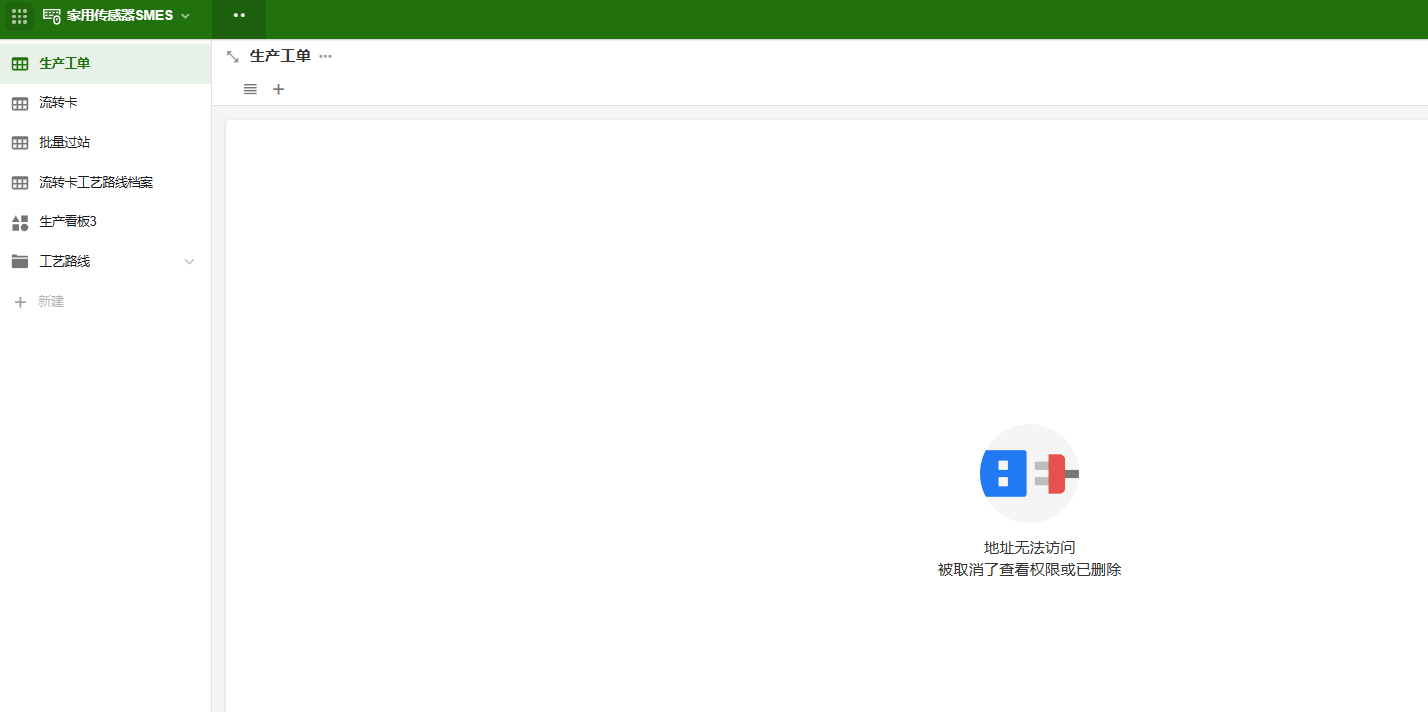This screenshot has height=712, width=1428.
Task: Add a new view with plus icon
Action: (279, 89)
